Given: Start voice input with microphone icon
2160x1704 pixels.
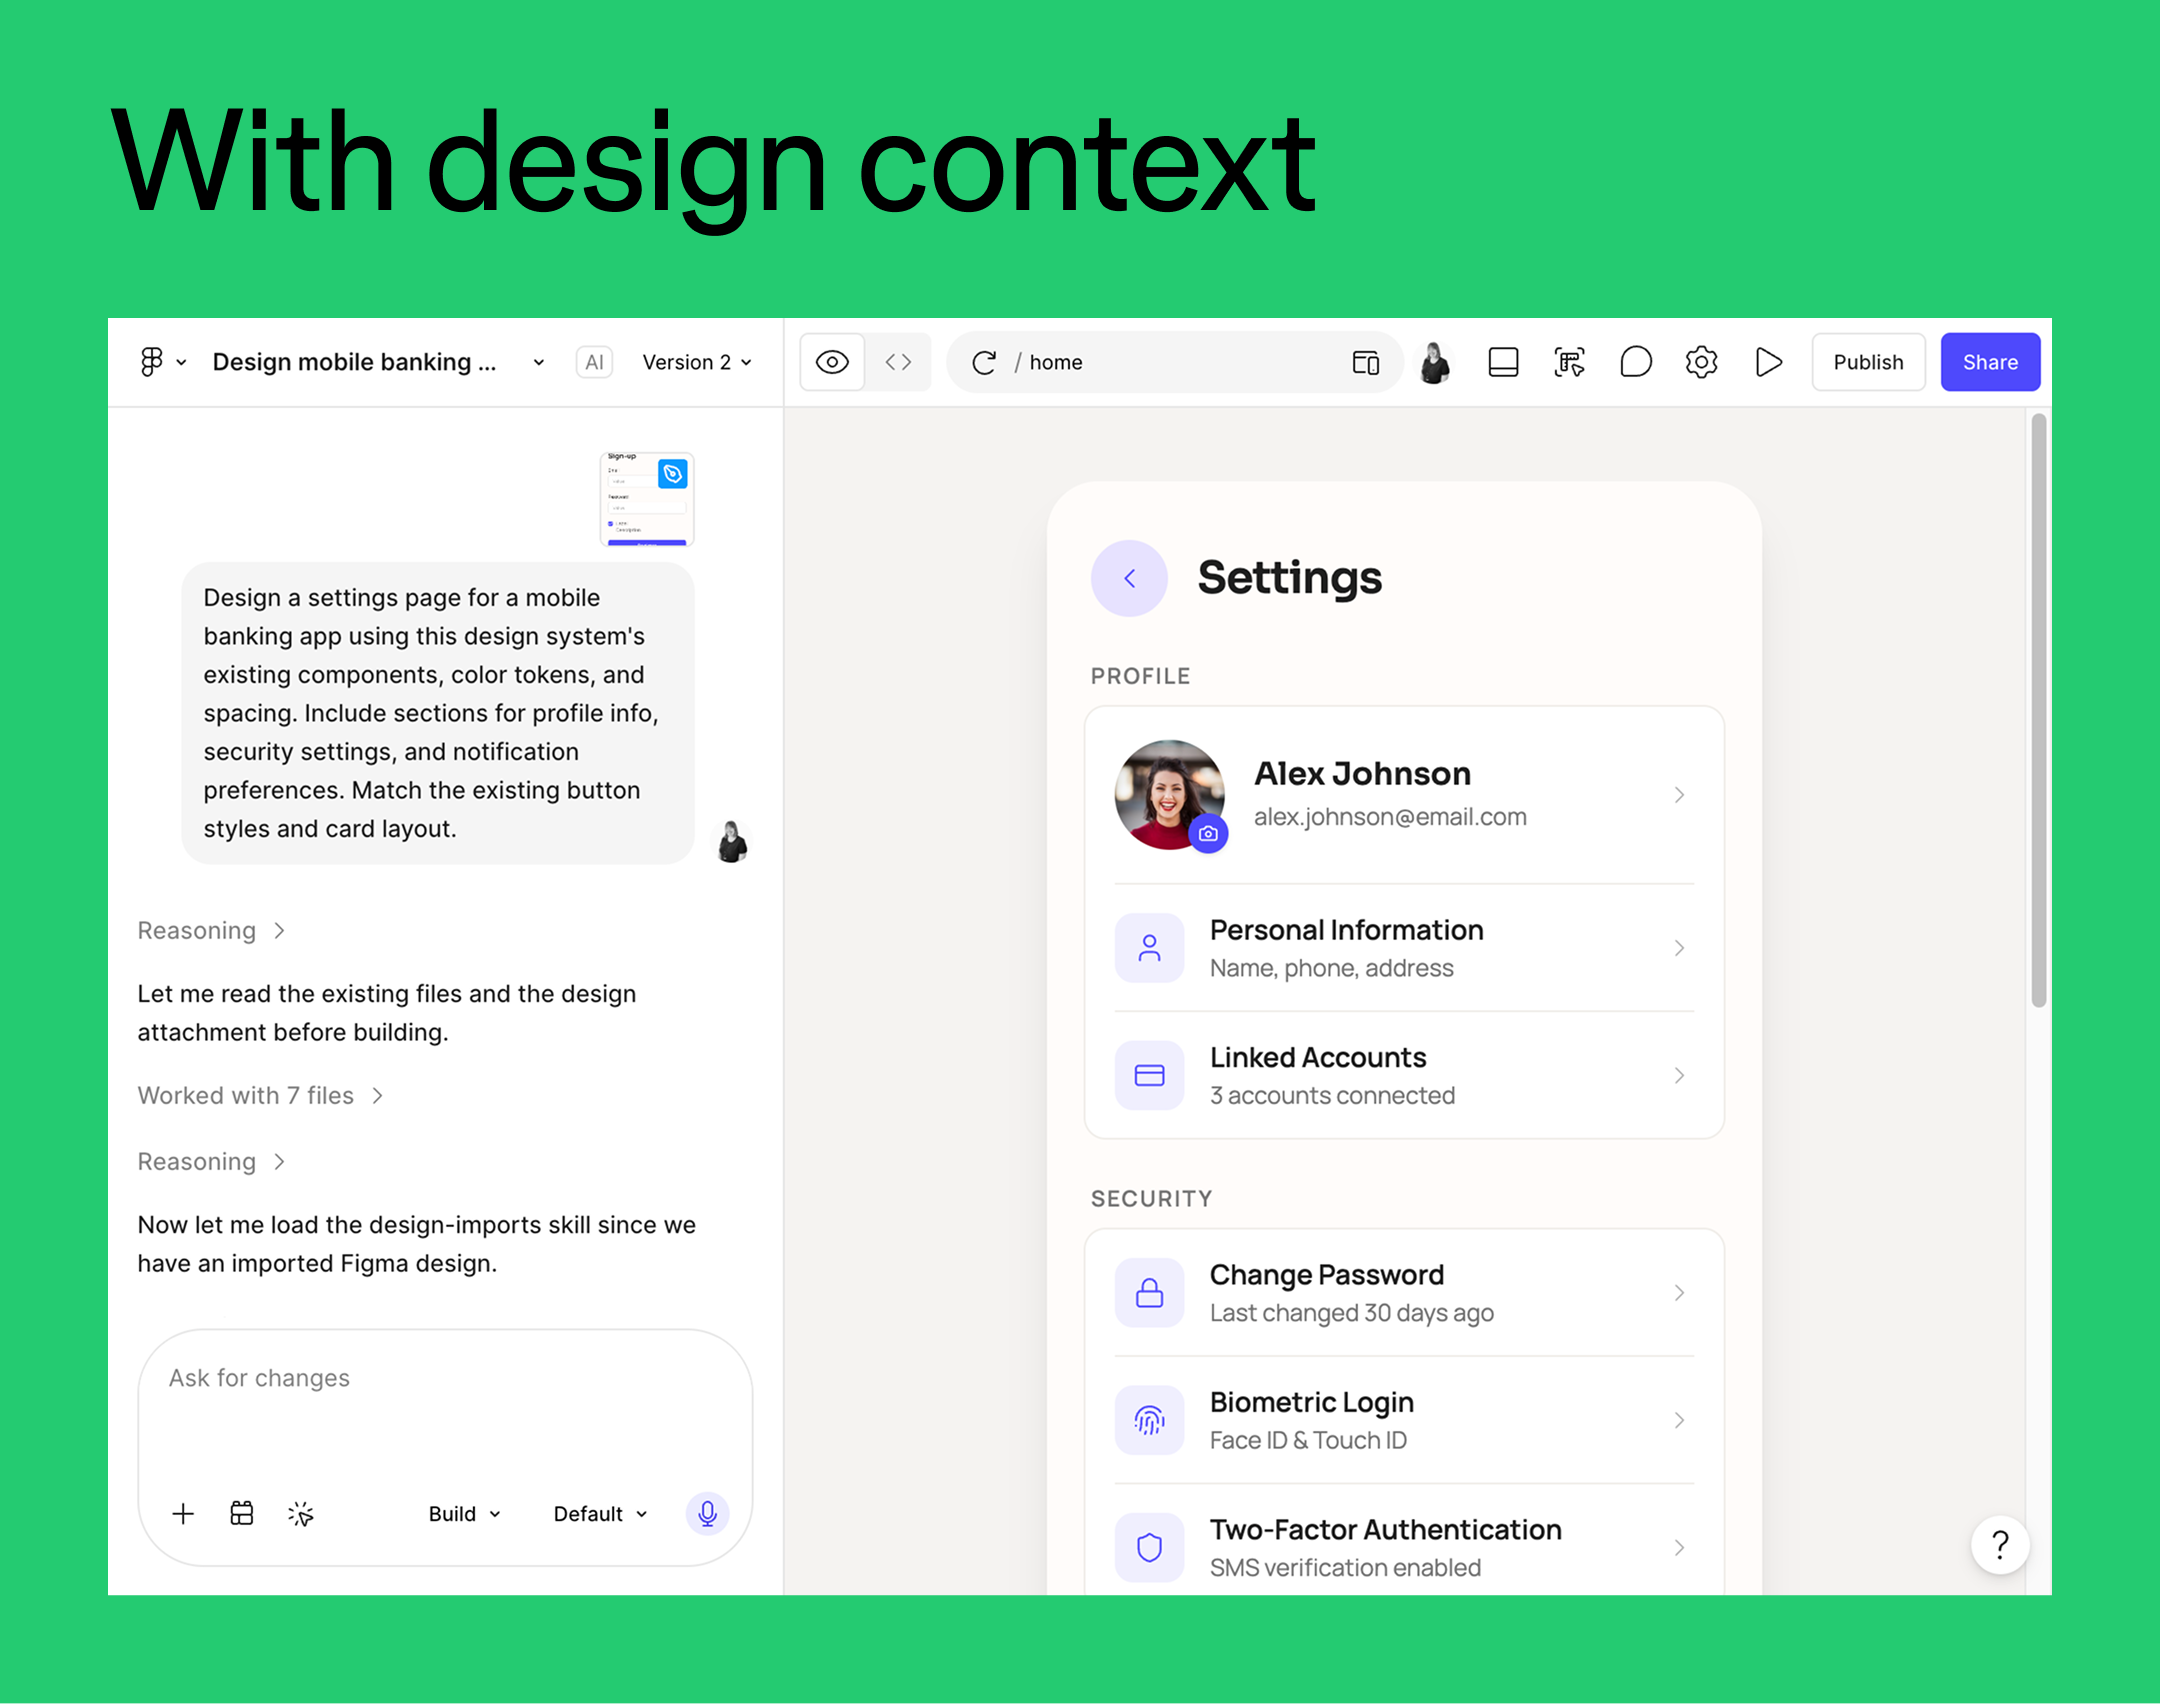Looking at the screenshot, I should [x=707, y=1514].
